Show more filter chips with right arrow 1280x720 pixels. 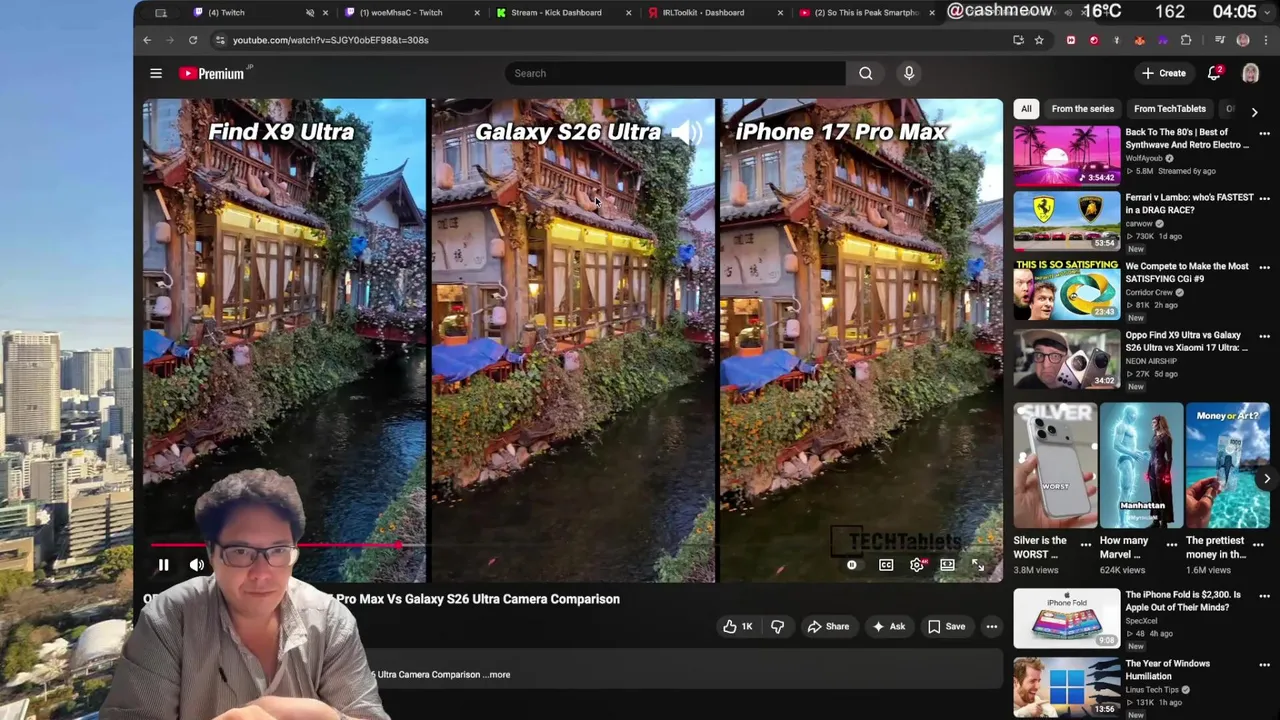click(x=1254, y=111)
